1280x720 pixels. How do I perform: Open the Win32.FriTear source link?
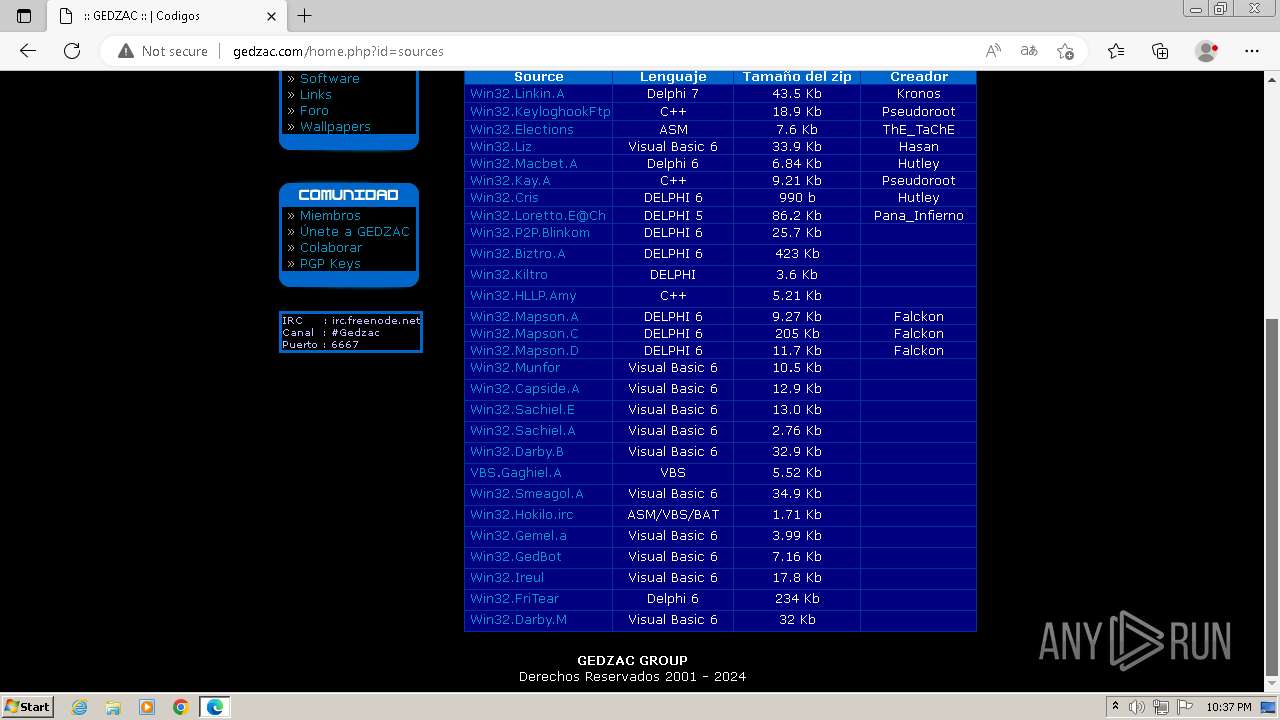pyautogui.click(x=514, y=598)
